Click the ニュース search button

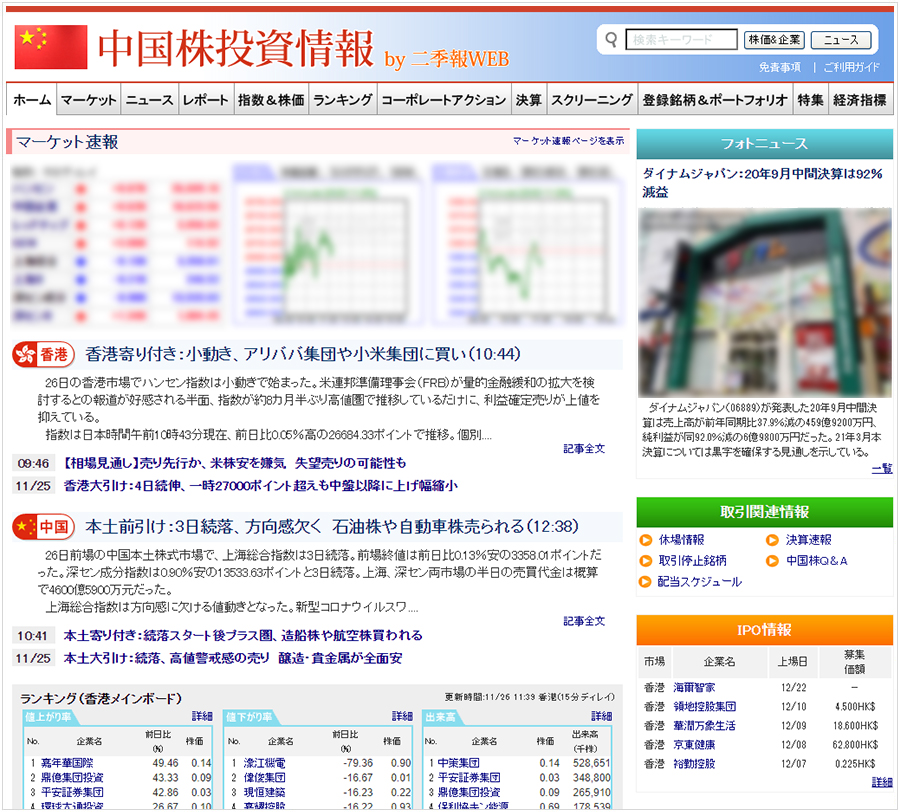pos(841,40)
